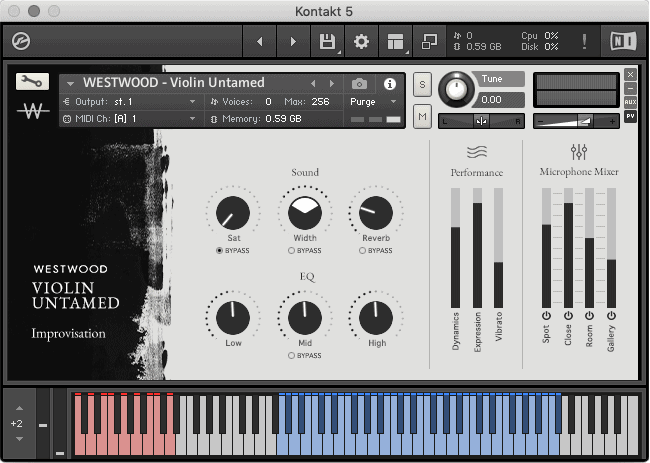This screenshot has height=463, width=650.
Task: Click the Mid EQ knob
Action: point(305,318)
